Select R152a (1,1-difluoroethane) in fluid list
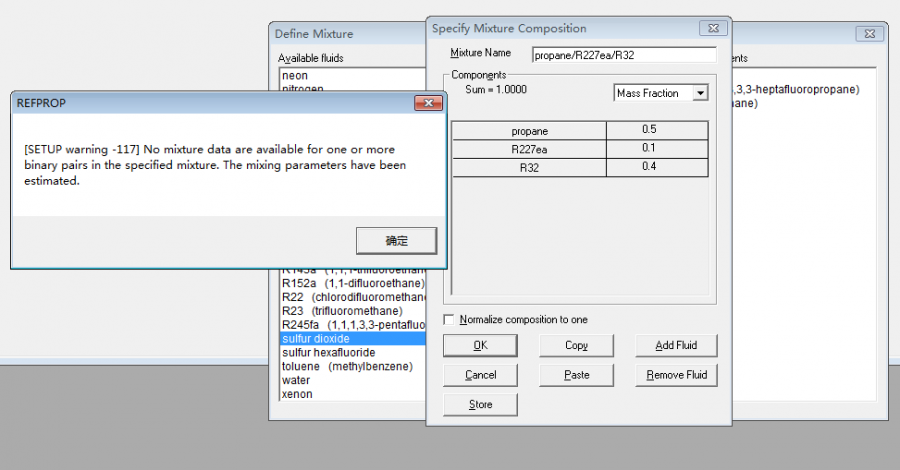This screenshot has height=470, width=900. [x=352, y=283]
